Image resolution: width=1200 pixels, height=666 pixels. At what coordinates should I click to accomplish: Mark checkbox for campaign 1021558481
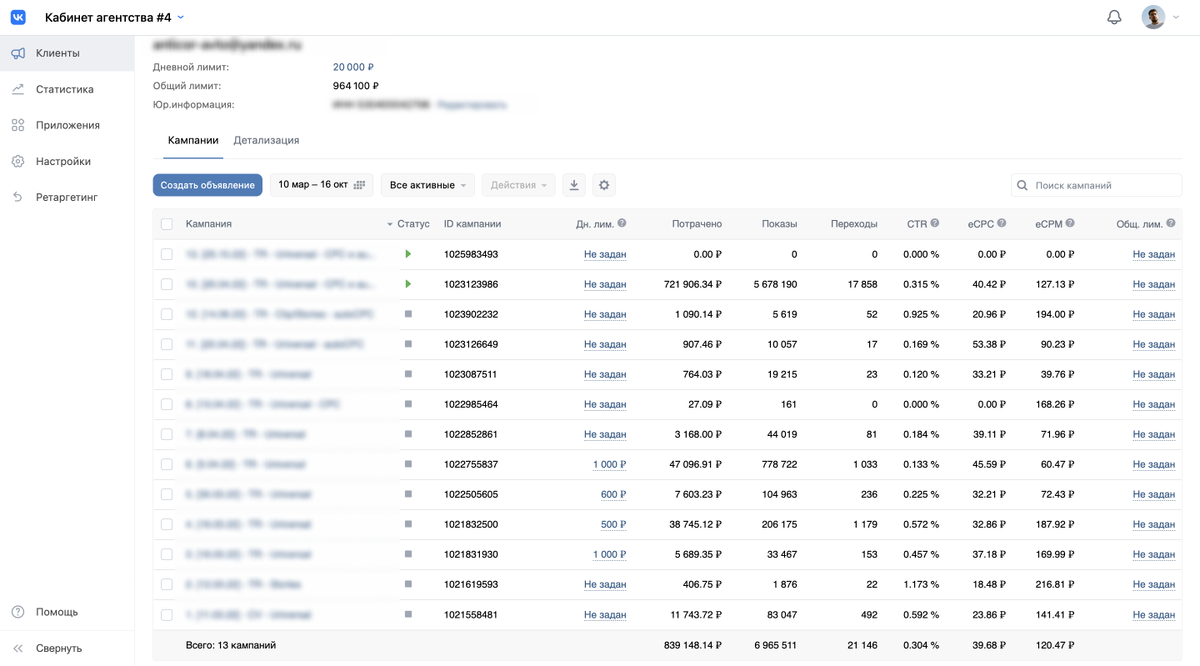(167, 614)
